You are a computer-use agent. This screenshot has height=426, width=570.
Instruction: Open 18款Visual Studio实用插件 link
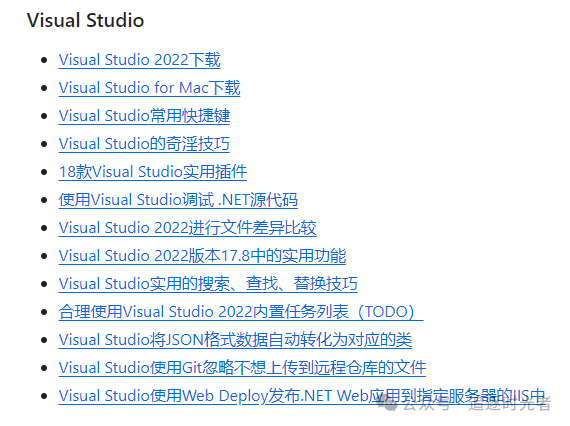coord(153,172)
